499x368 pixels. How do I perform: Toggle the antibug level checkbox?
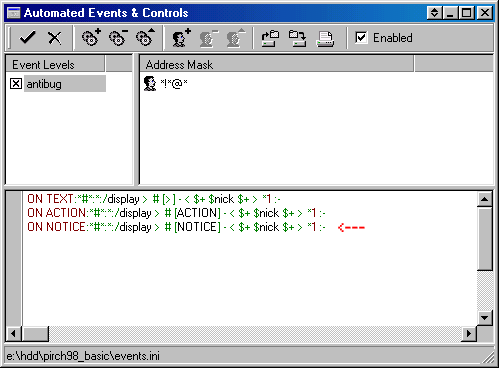[16, 83]
